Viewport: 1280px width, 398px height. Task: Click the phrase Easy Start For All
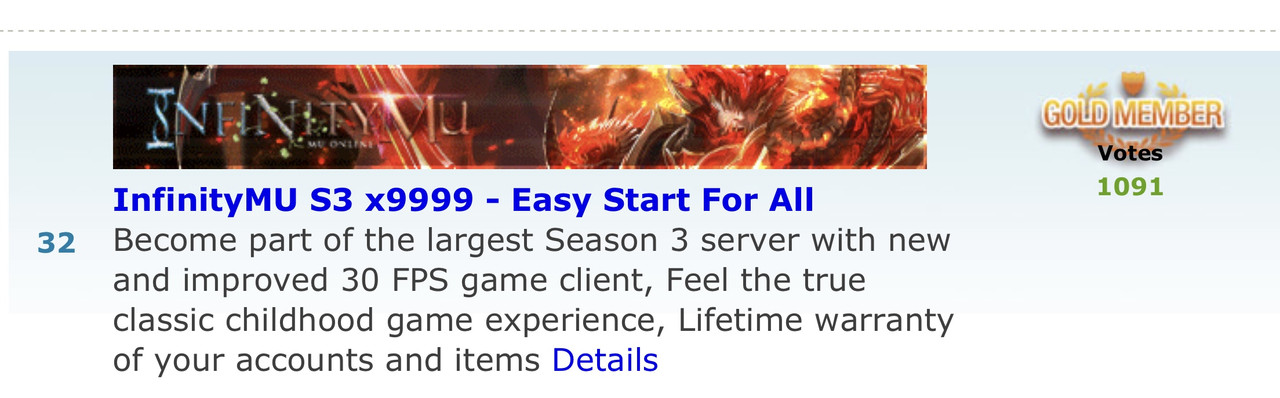(663, 200)
